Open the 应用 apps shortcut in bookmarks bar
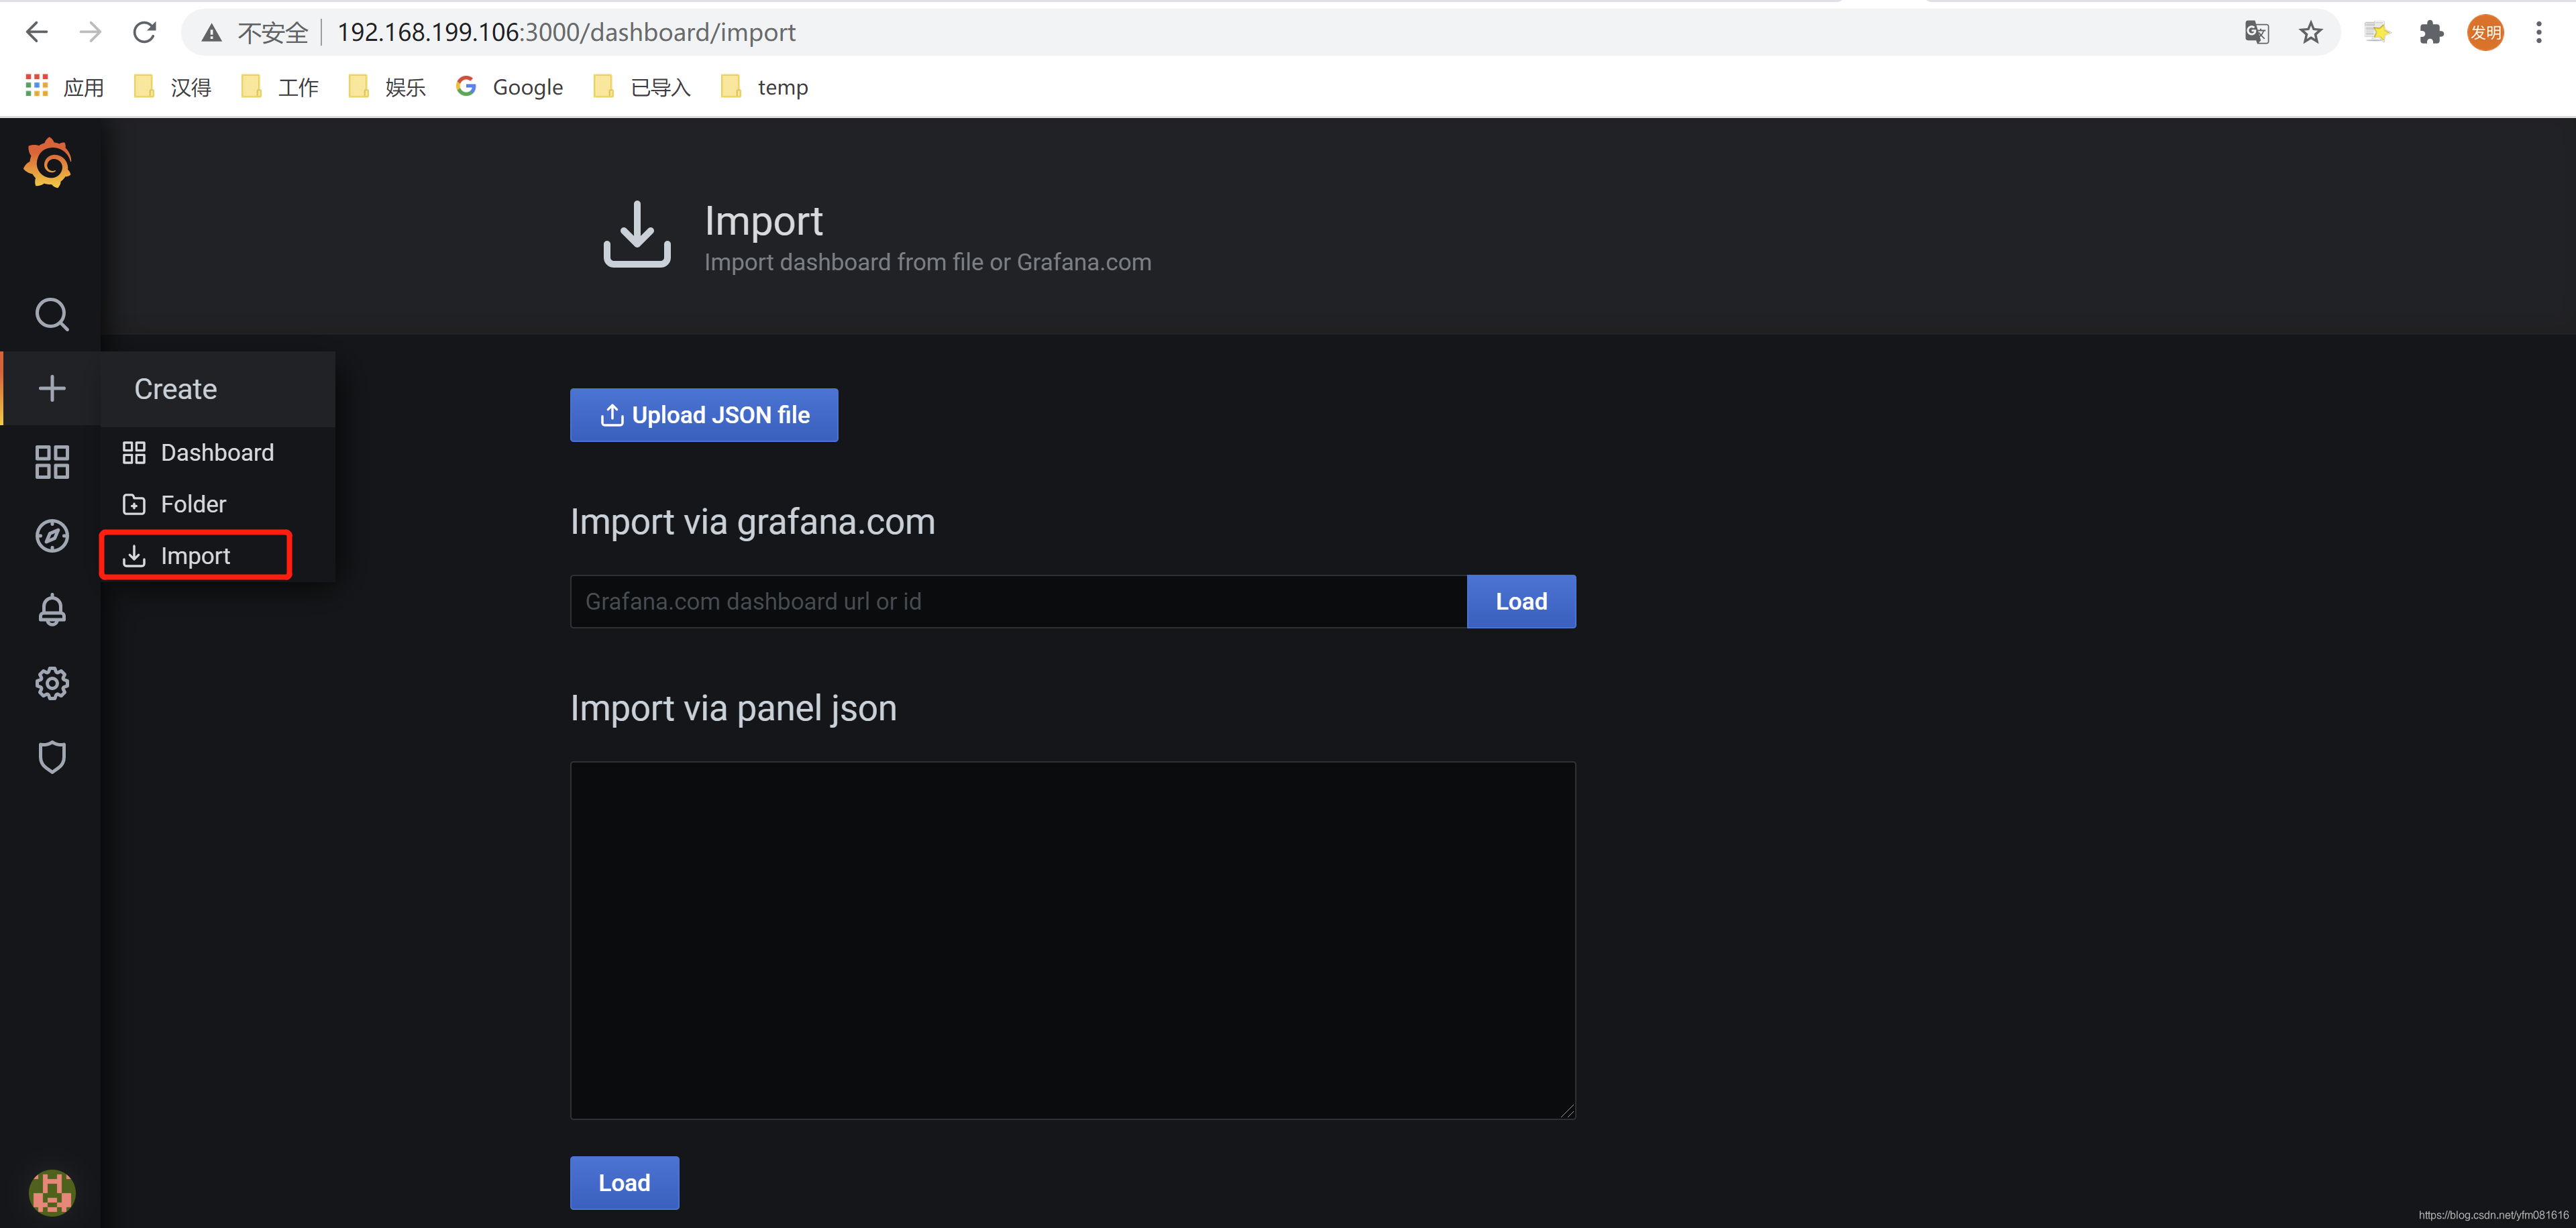2576x1228 pixels. click(x=64, y=87)
